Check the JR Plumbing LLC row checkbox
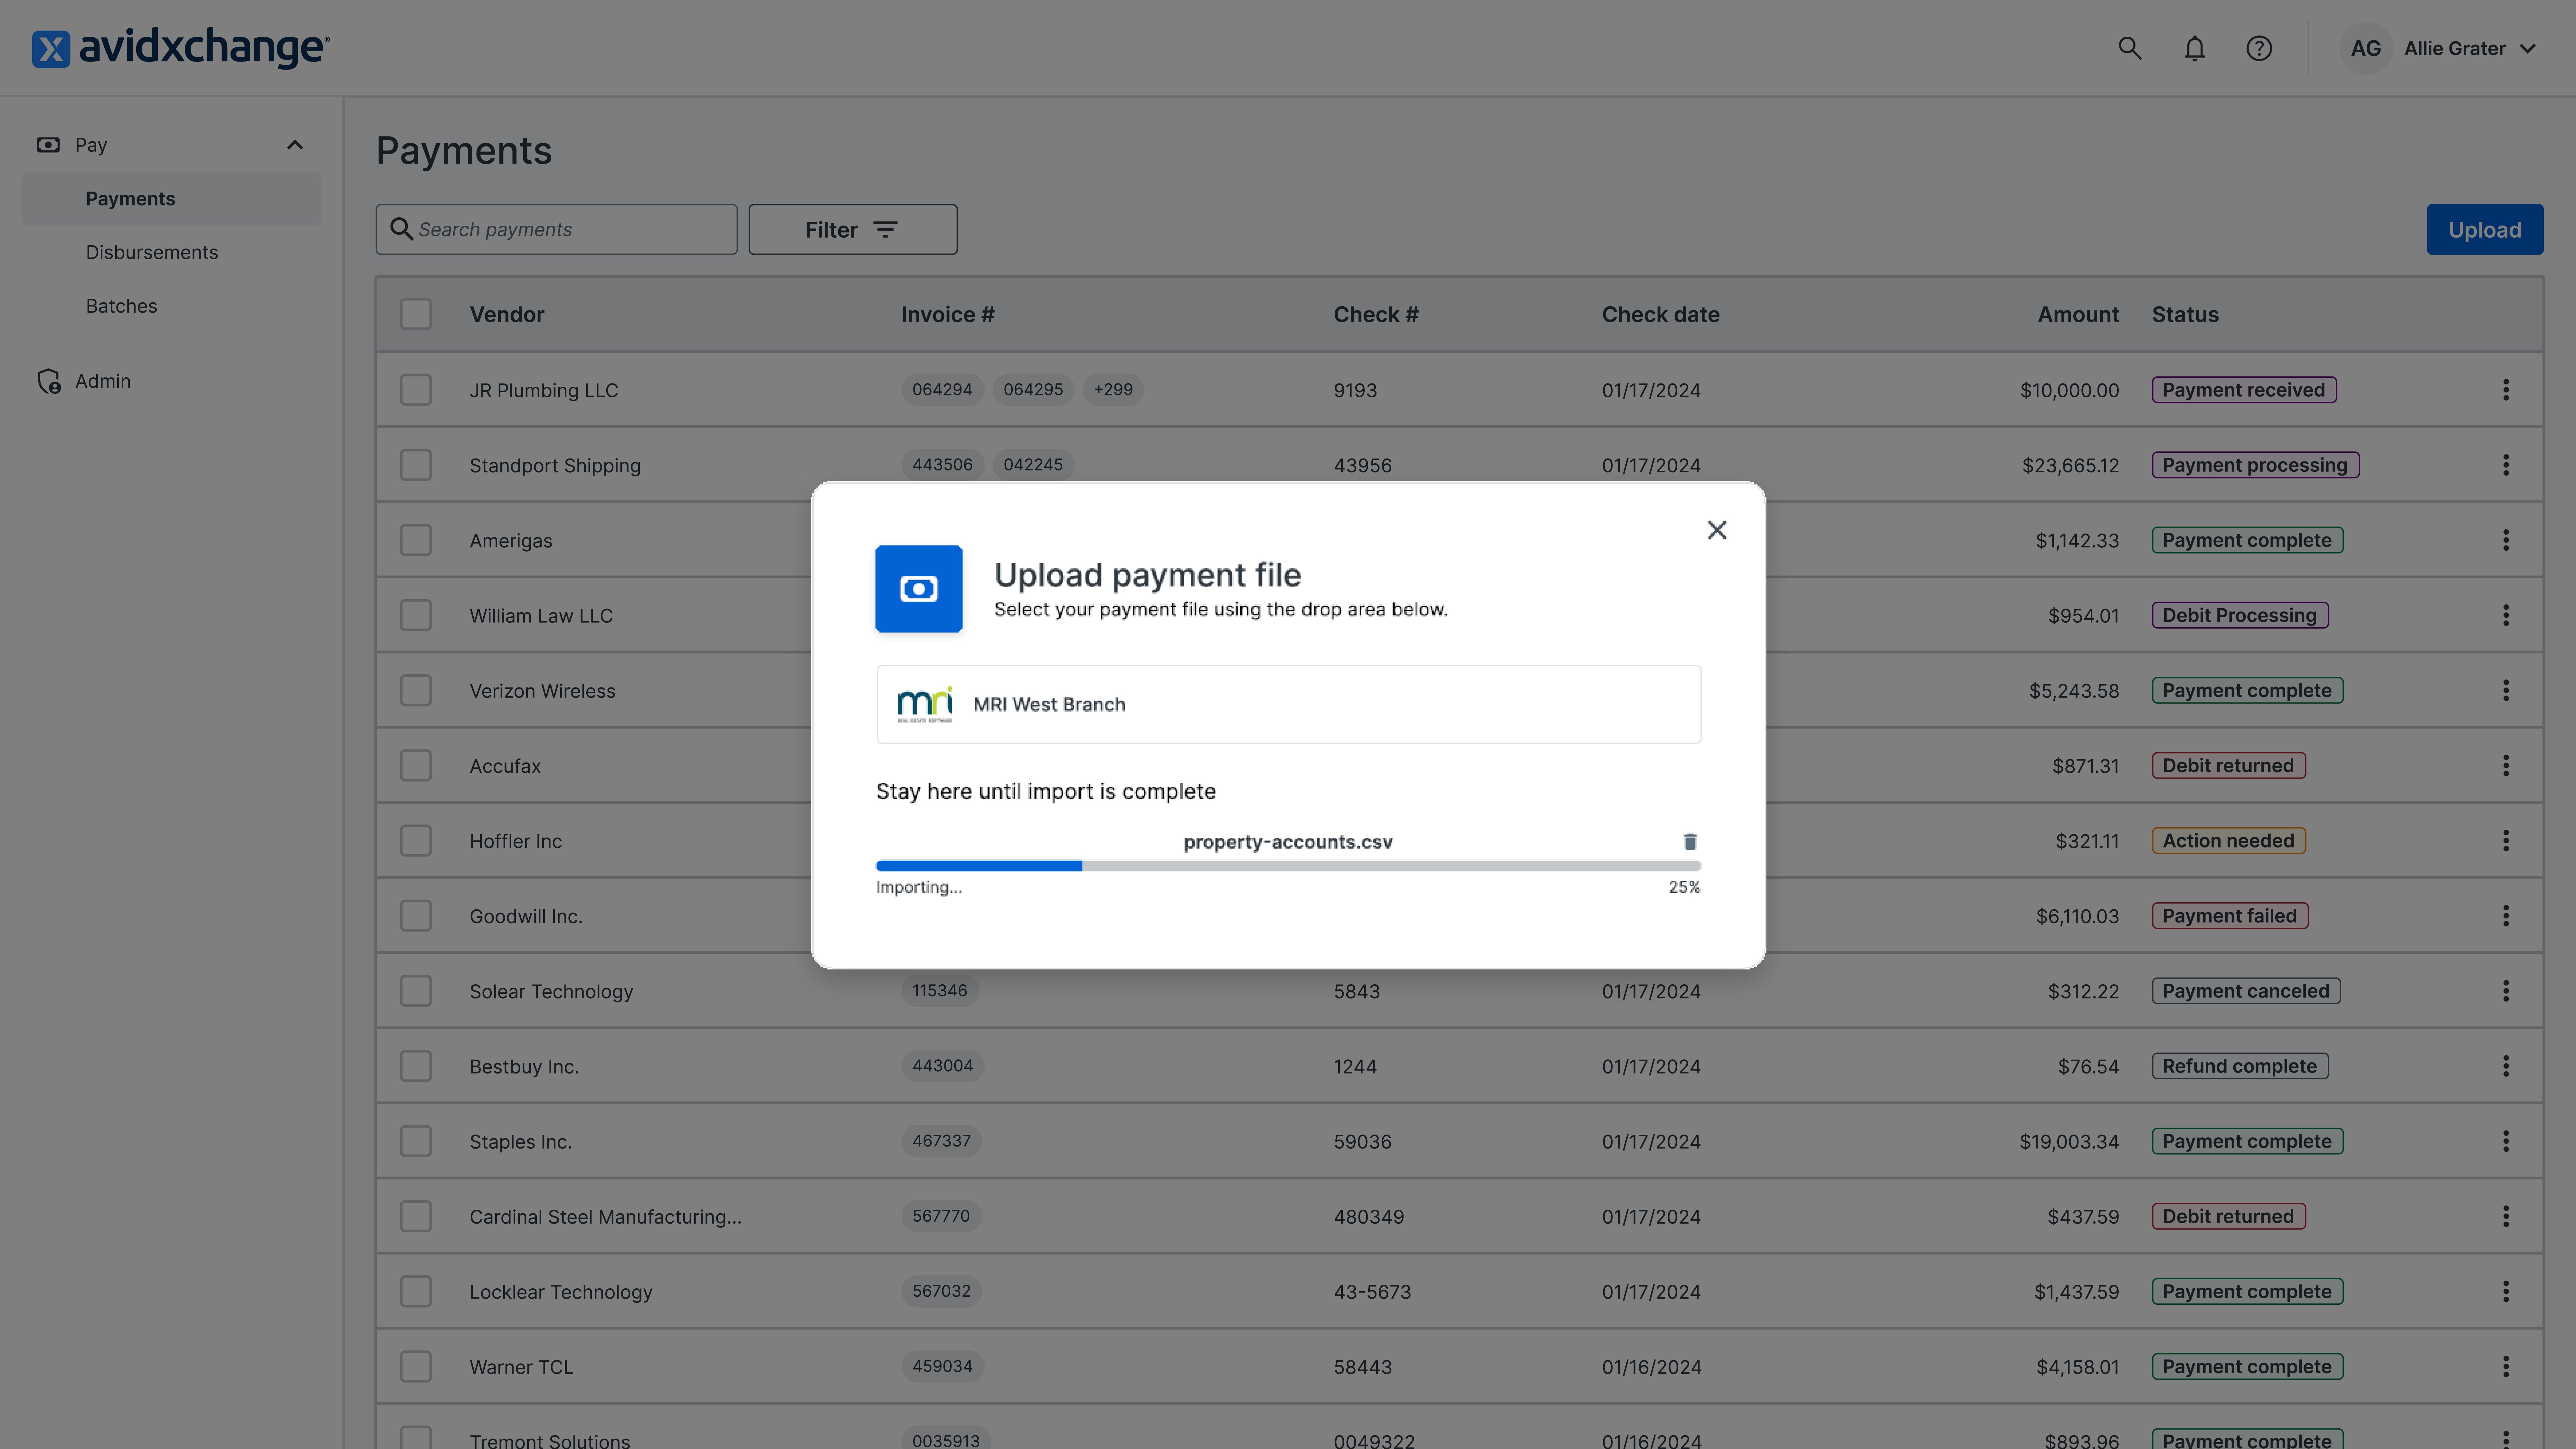 416,390
